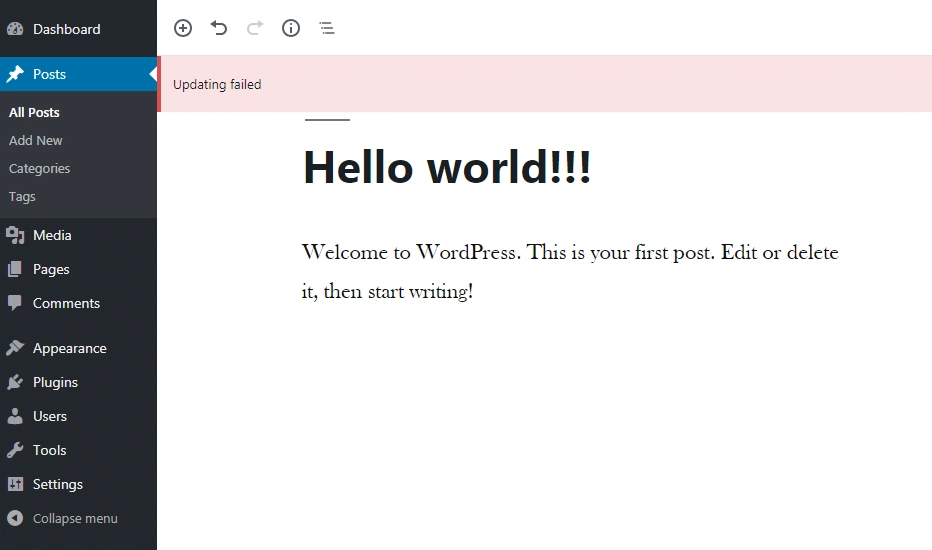Click the 'Hello world!!!' post title

tap(447, 167)
